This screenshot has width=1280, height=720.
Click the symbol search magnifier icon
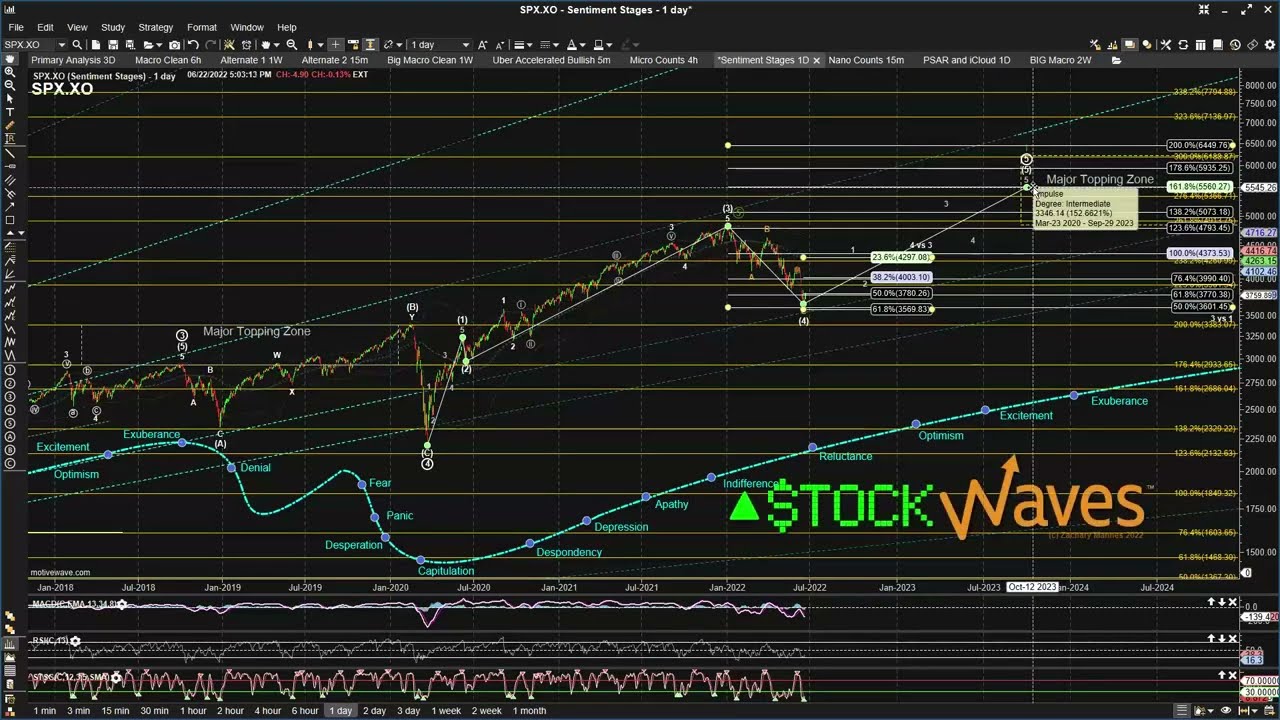77,45
